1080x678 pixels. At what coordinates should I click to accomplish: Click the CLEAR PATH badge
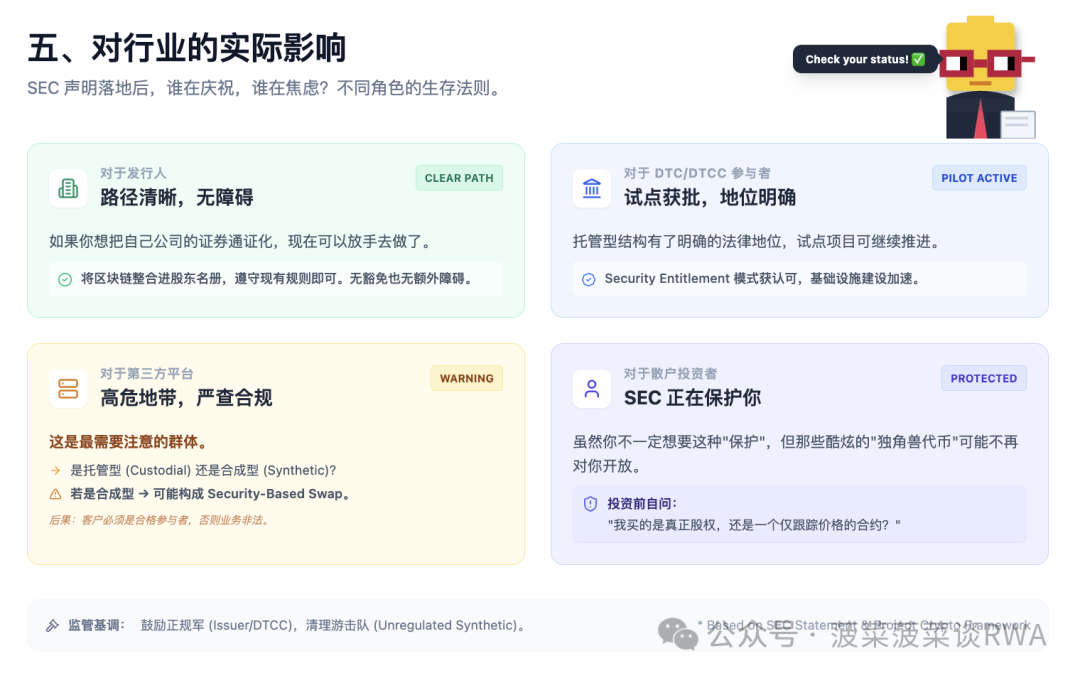[x=459, y=177]
